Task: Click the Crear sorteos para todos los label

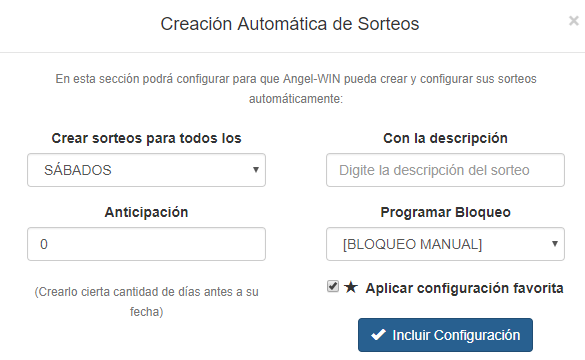Action: [x=146, y=138]
